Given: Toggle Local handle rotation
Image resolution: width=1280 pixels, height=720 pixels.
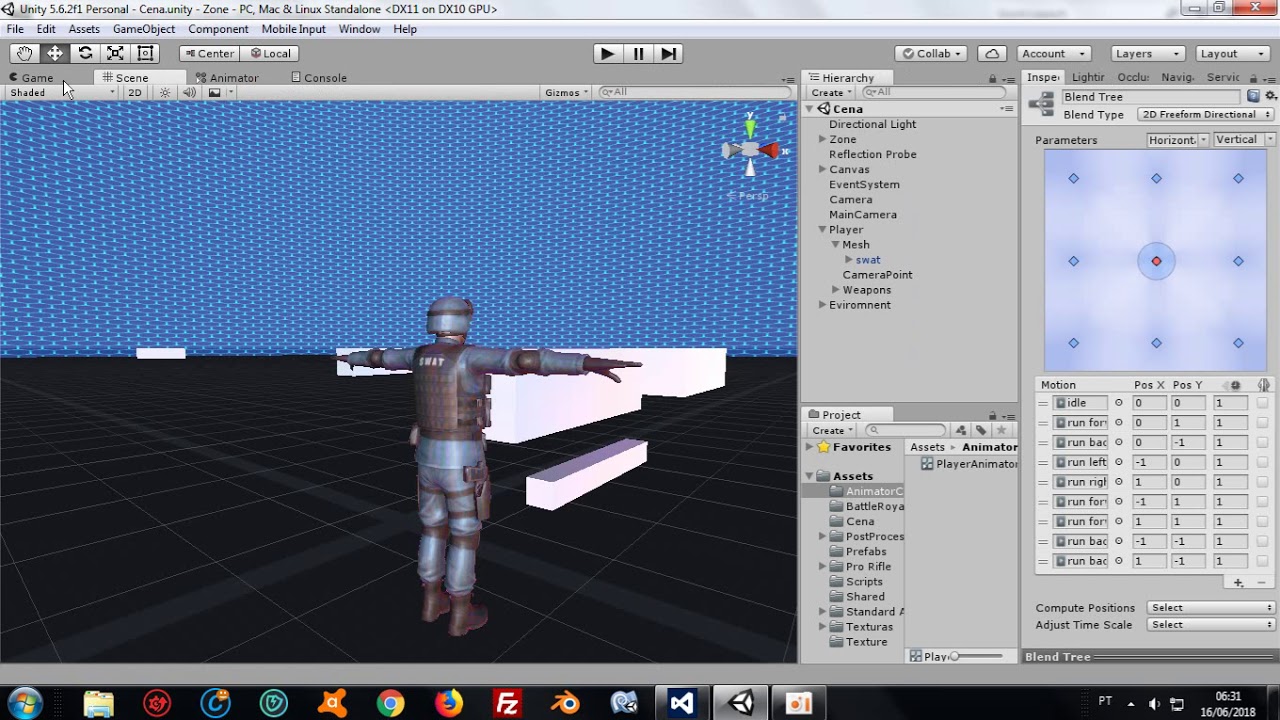Looking at the screenshot, I should click(x=271, y=54).
